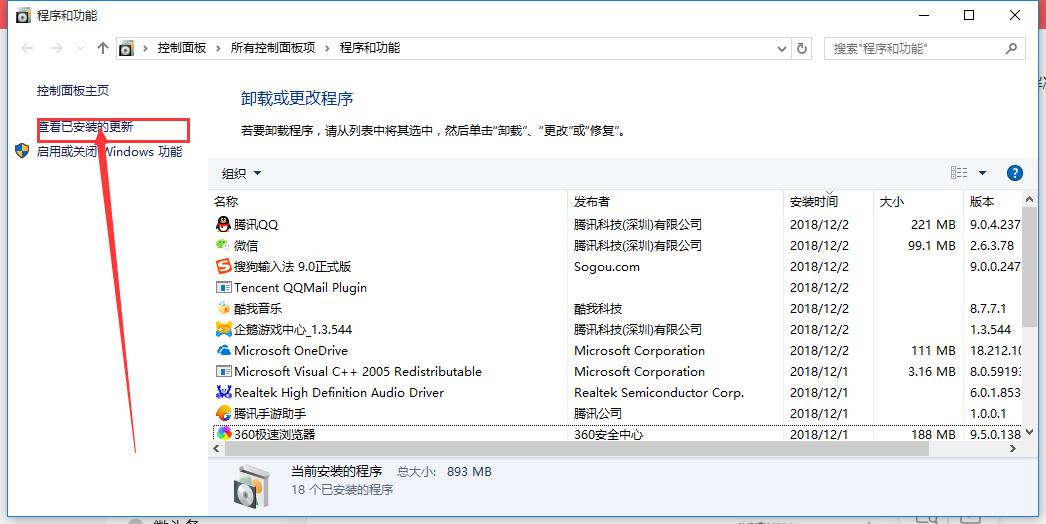Viewport: 1046px width, 524px height.
Task: Open the 组织 dropdown menu
Action: [x=241, y=174]
